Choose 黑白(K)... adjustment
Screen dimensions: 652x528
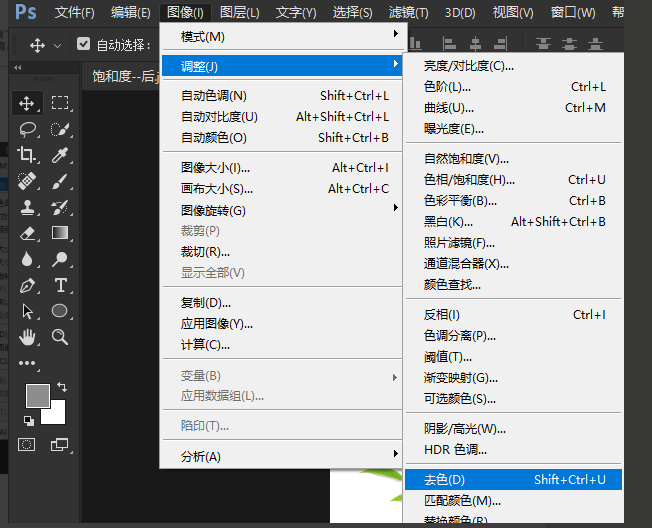[513, 222]
